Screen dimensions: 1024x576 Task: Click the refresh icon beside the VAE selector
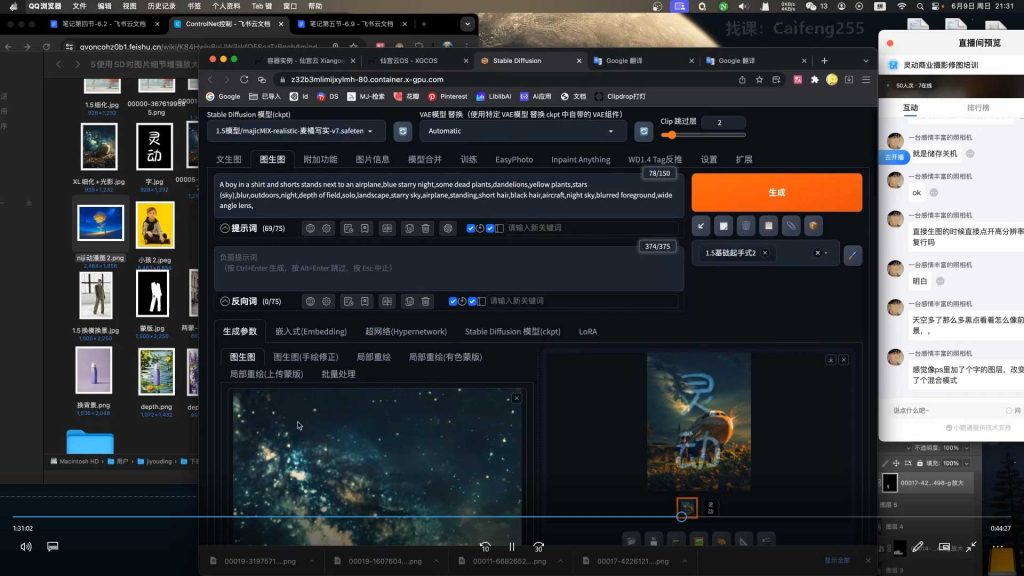coord(642,132)
